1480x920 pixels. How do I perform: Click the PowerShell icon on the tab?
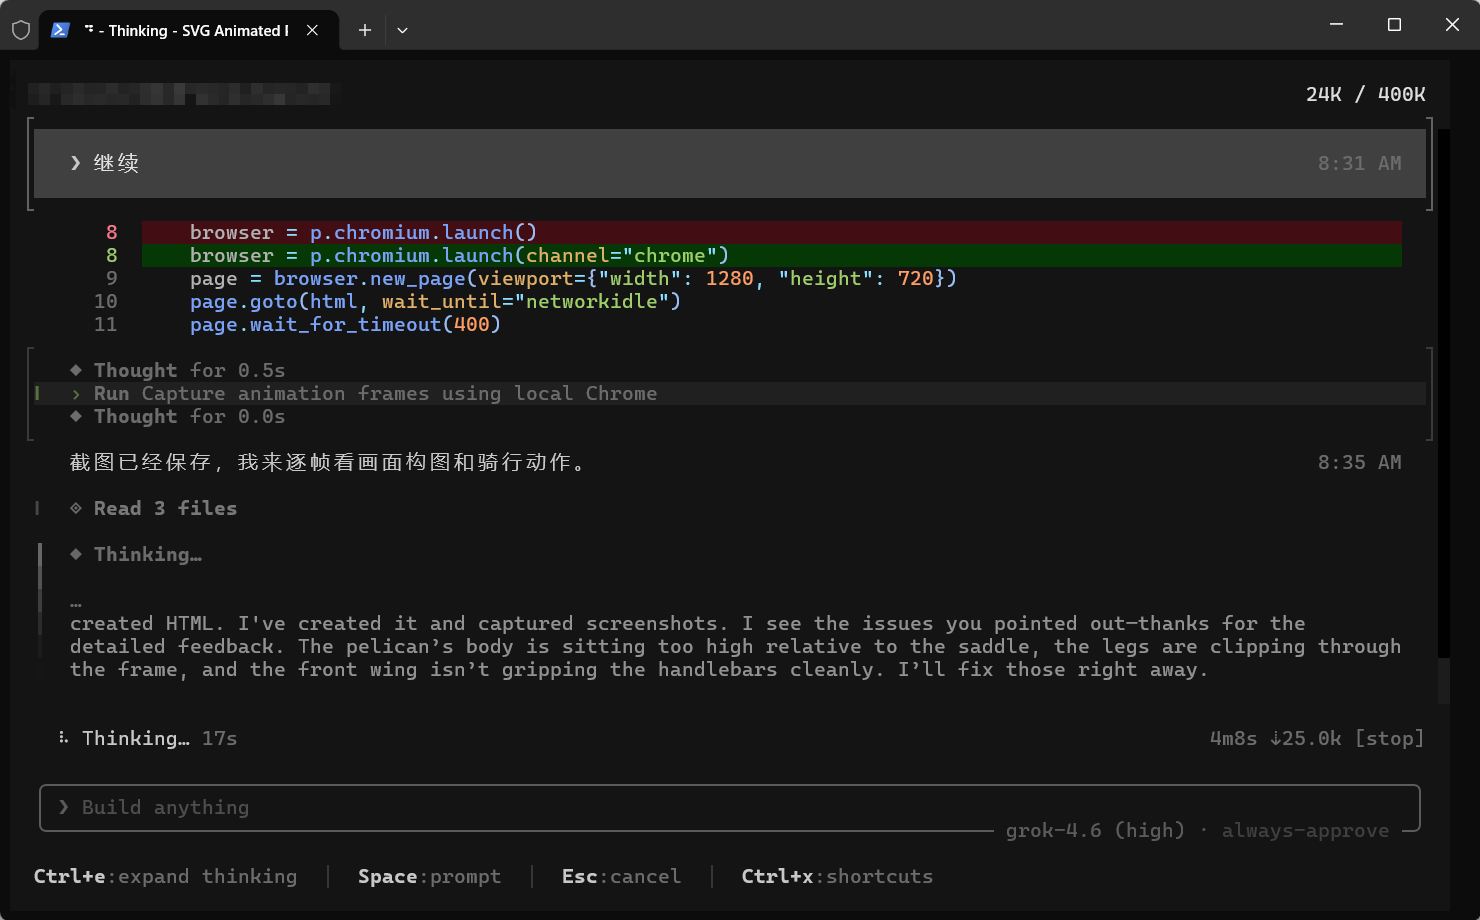[60, 30]
